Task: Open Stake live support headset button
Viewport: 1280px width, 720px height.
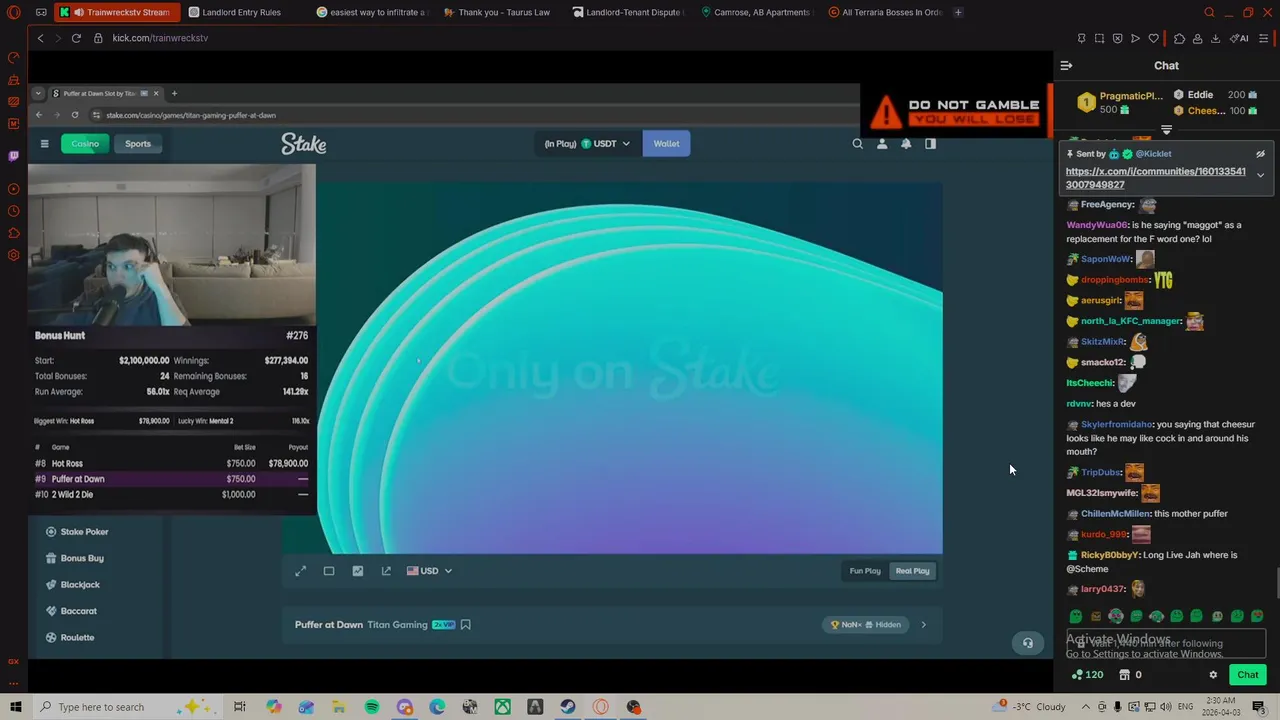Action: 1027,643
